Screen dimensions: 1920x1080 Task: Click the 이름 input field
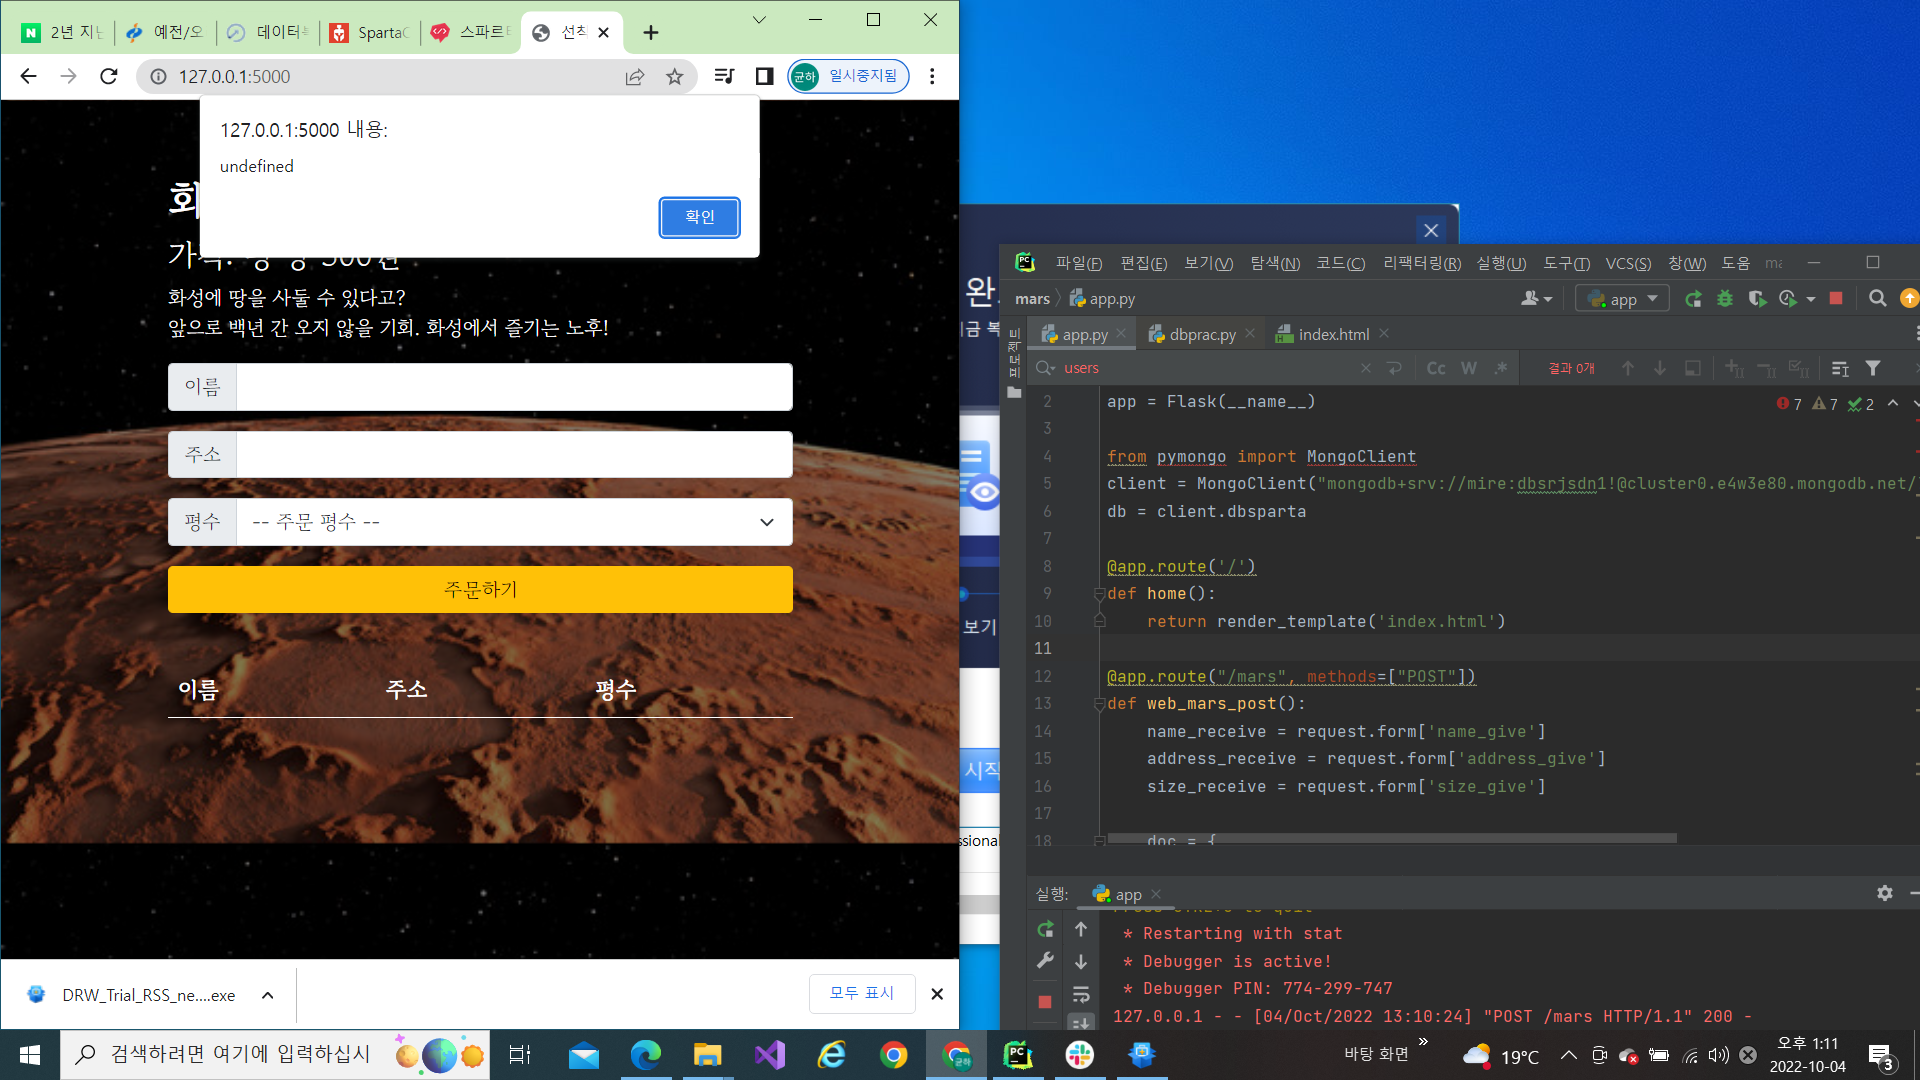click(514, 387)
